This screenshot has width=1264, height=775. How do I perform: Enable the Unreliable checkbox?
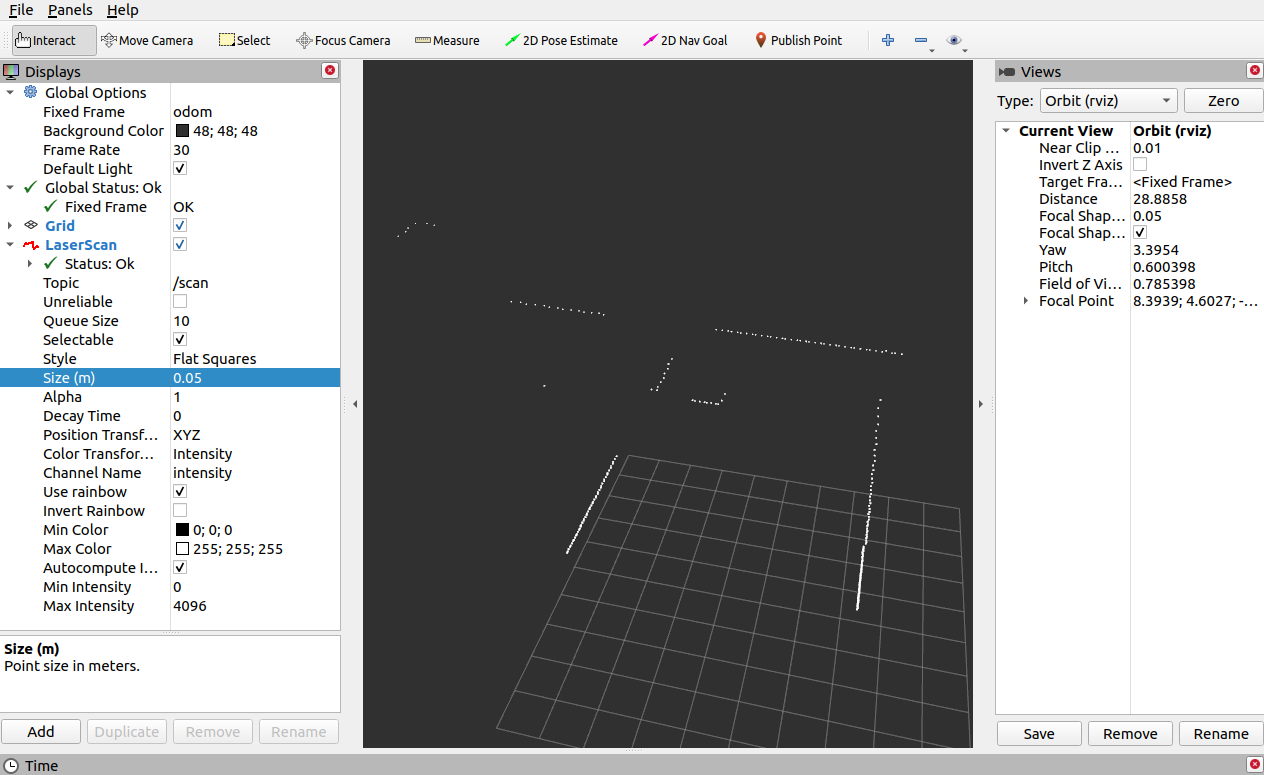tap(180, 302)
